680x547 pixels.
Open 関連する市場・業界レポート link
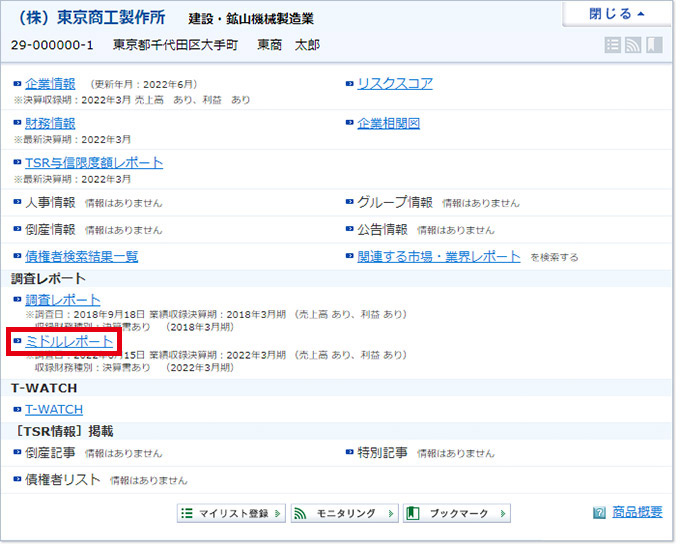click(438, 256)
